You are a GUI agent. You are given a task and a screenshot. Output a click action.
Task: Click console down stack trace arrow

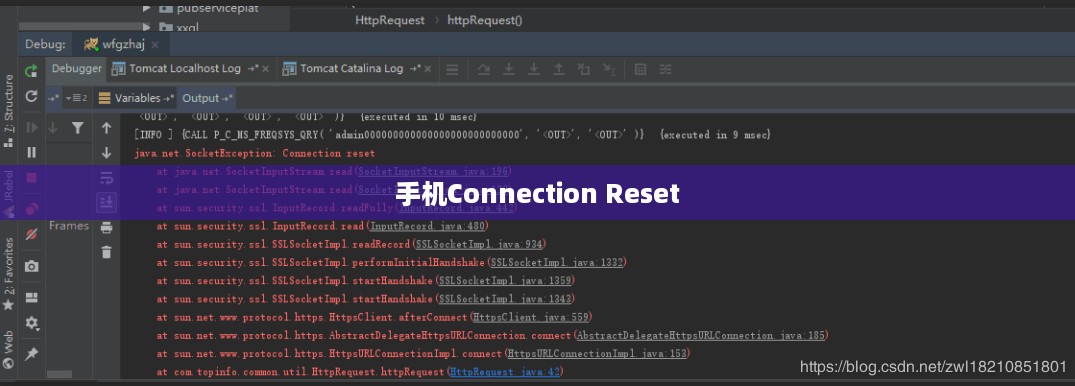click(x=106, y=152)
